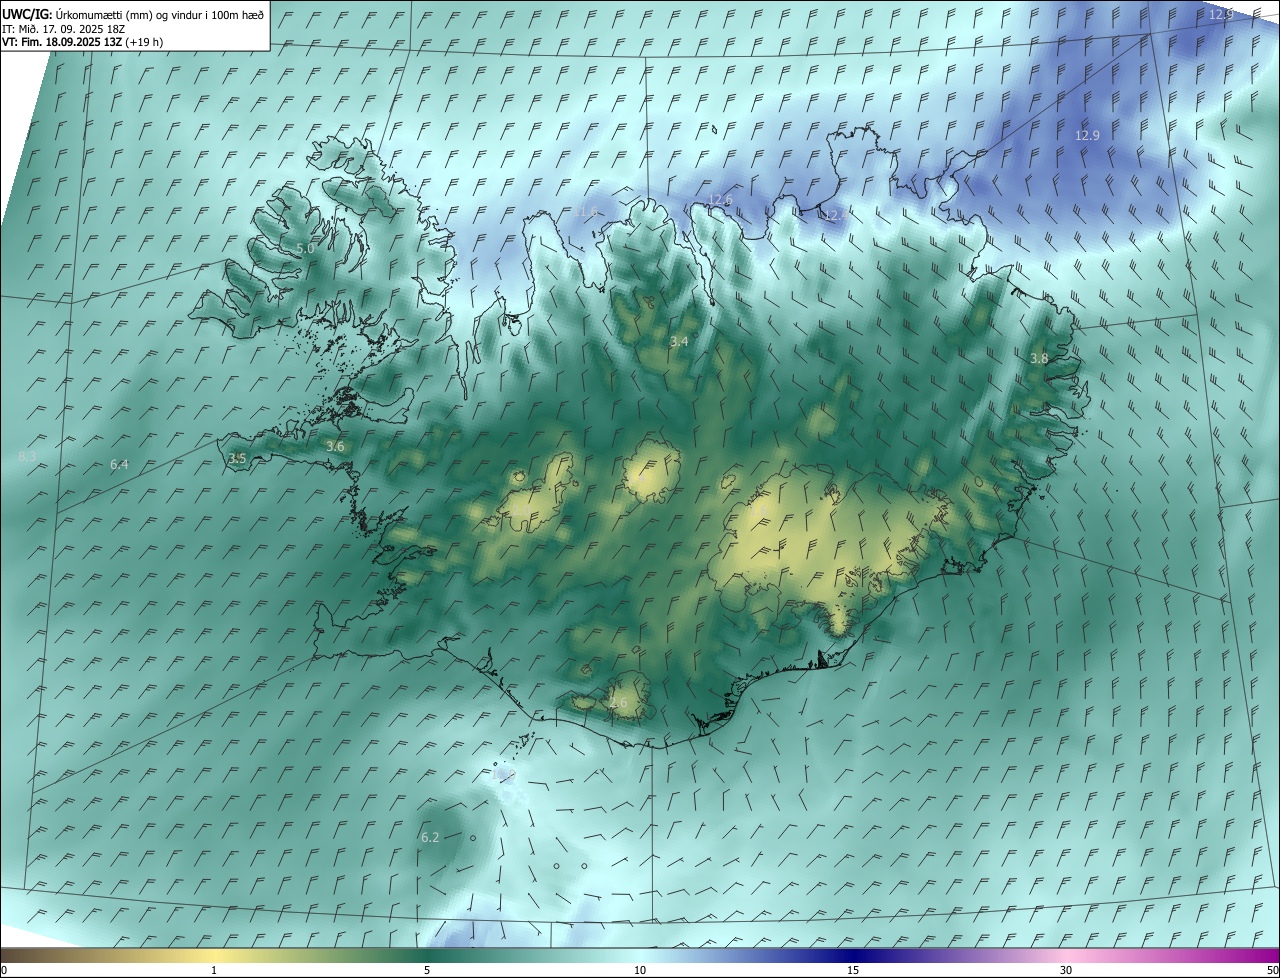Click the 'UWC/IG: Úrkomumætti (mm)' title line
The height and width of the screenshot is (978, 1280).
[133, 14]
